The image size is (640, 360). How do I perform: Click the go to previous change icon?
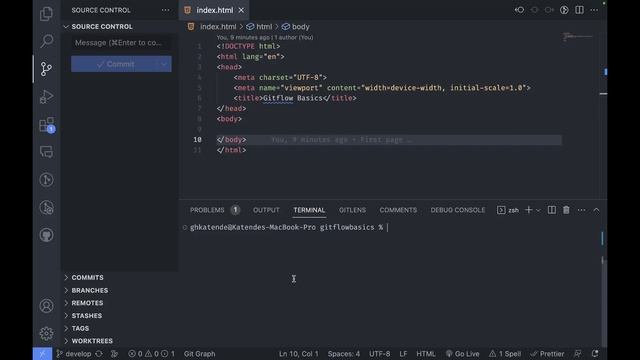(x=519, y=10)
